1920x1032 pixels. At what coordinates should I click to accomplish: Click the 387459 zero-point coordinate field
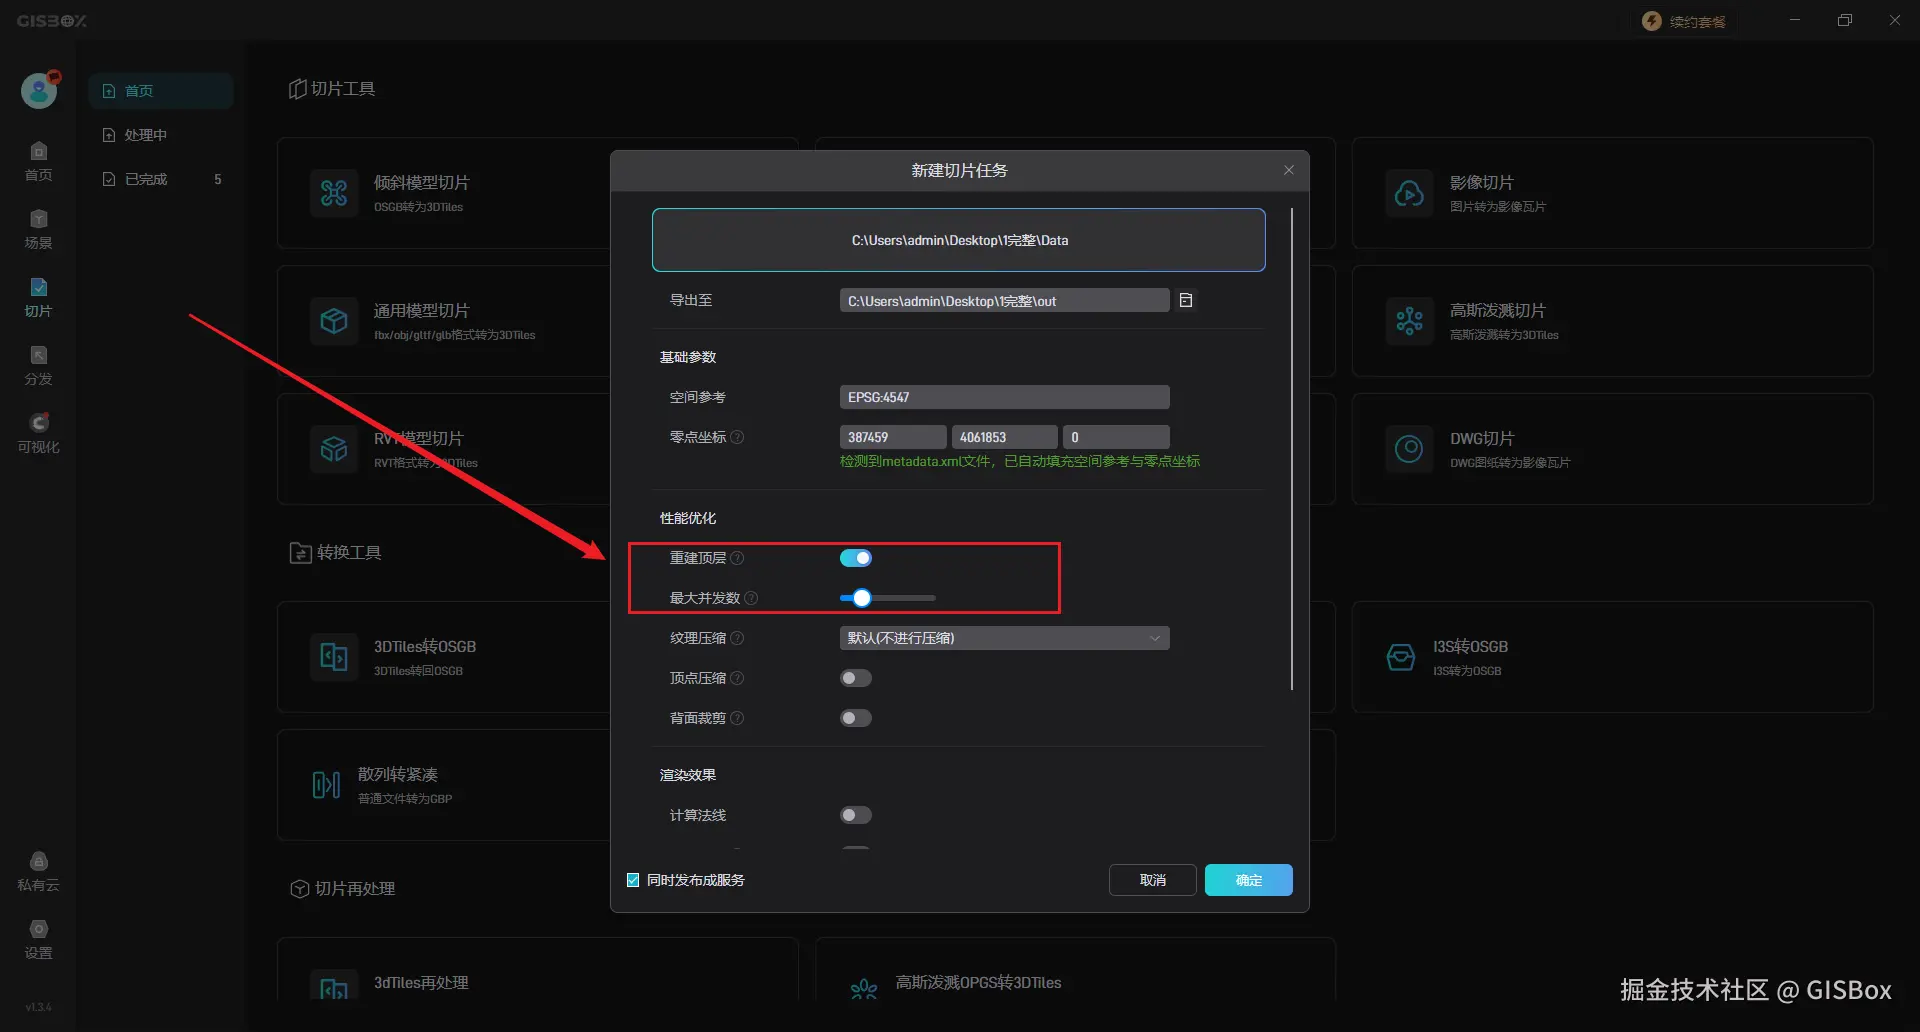tap(893, 437)
